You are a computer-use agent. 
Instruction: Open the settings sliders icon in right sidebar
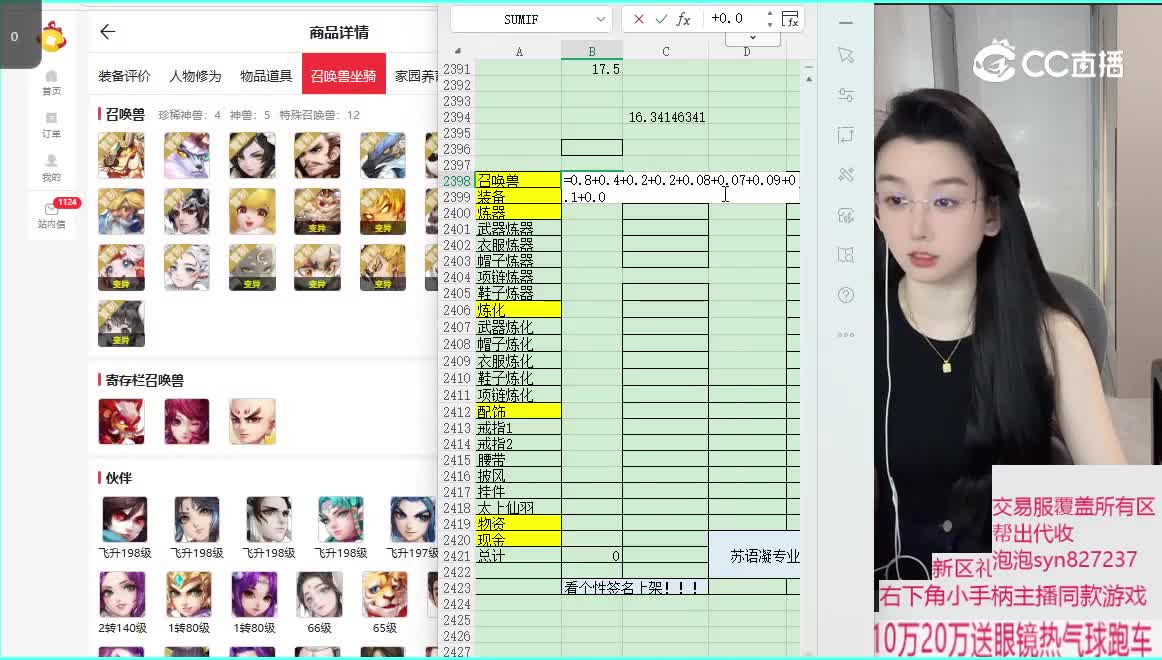pyautogui.click(x=846, y=94)
